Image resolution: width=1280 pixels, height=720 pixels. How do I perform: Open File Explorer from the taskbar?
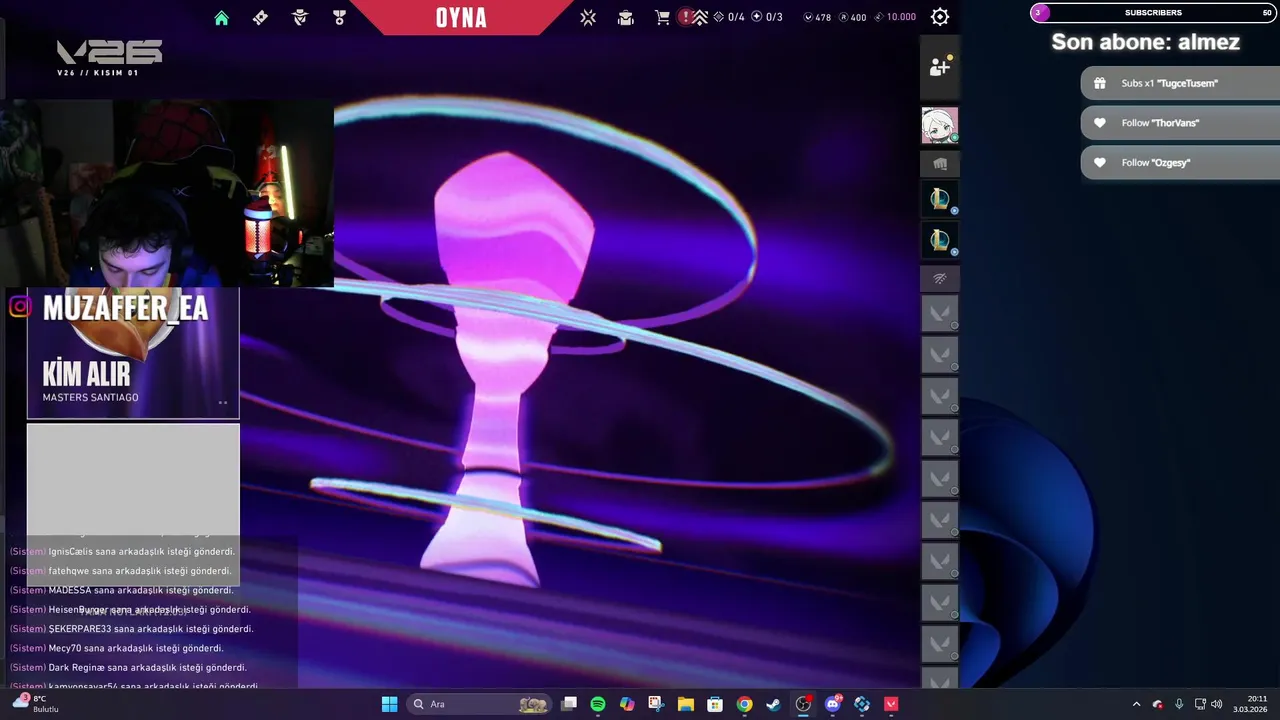686,704
